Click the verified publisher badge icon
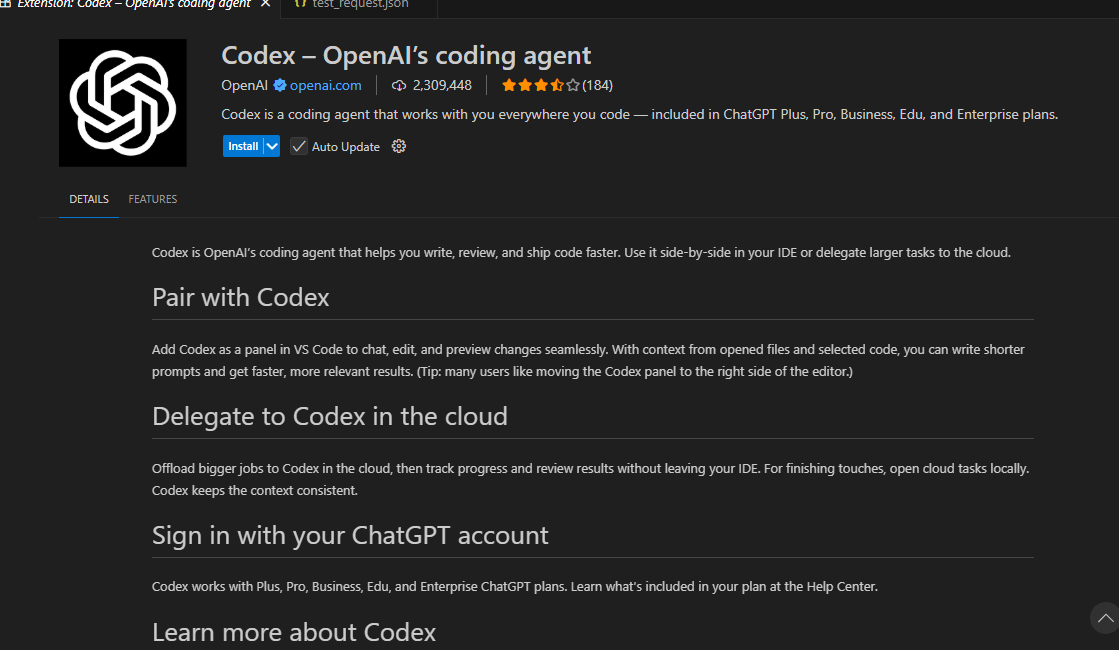The height and width of the screenshot is (650, 1119). 280,85
